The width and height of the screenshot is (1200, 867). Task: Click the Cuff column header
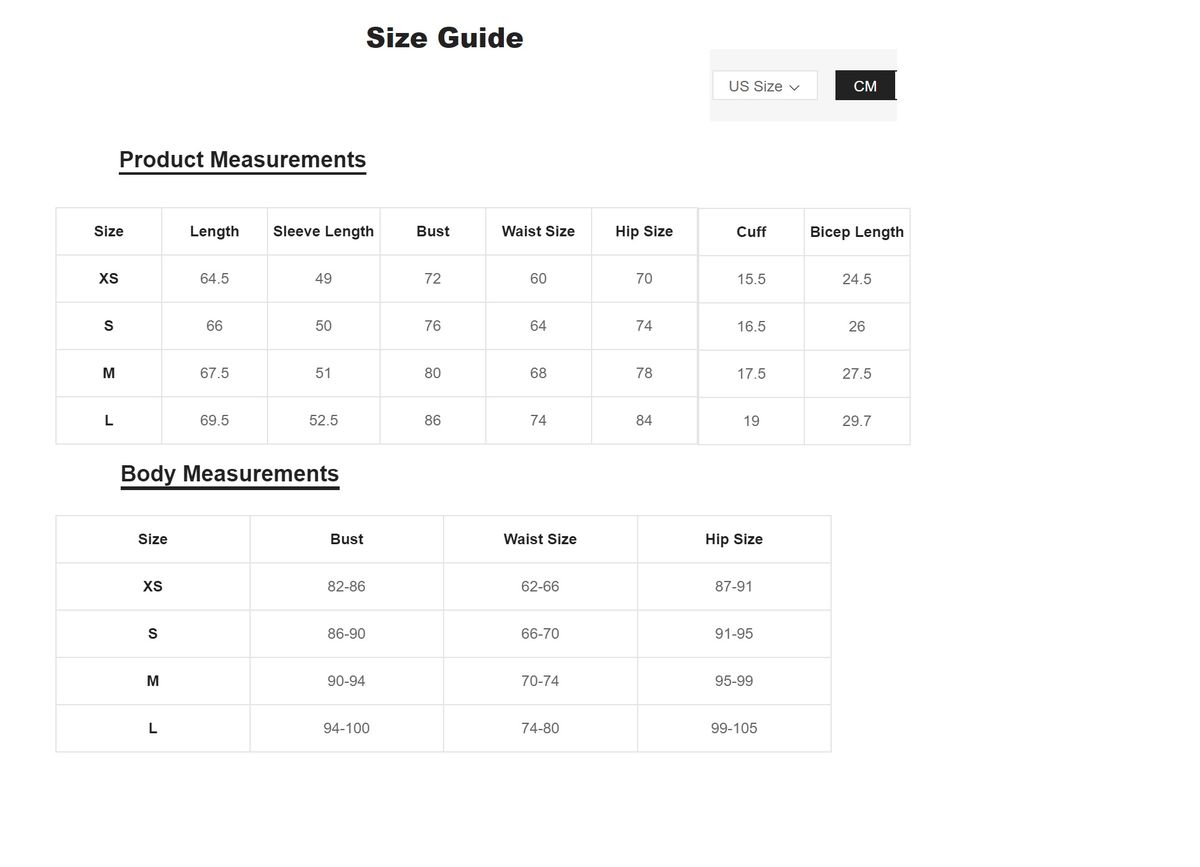[x=751, y=232]
